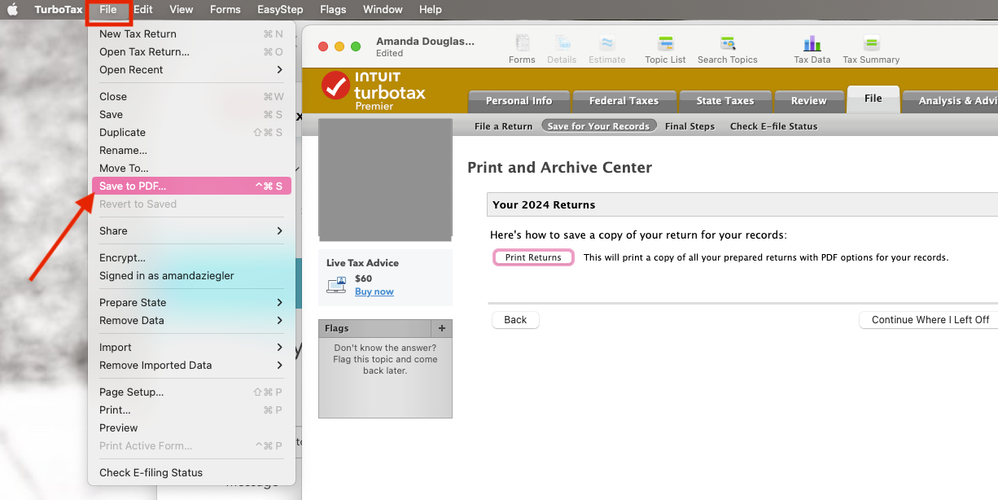Choose Save in the File menu
Viewport: 998px width, 500px height.
click(x=192, y=115)
